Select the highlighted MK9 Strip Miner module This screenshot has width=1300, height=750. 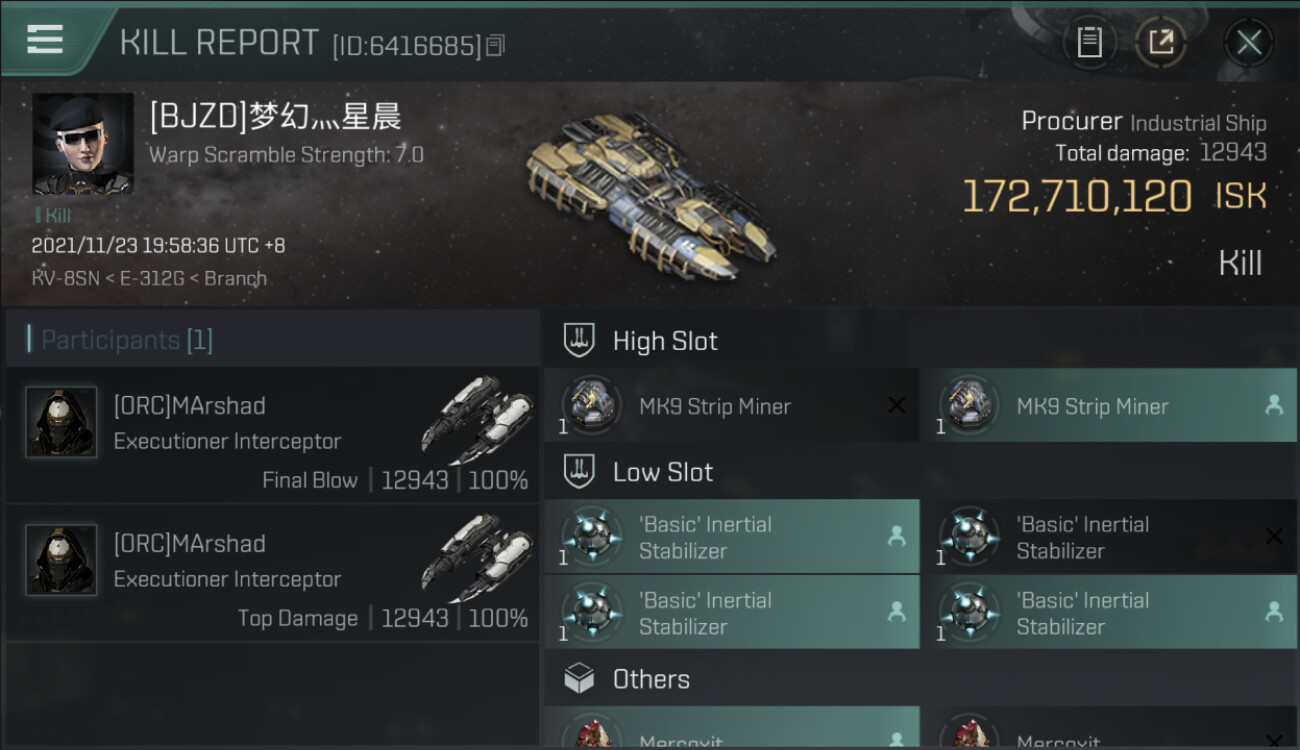[1109, 405]
